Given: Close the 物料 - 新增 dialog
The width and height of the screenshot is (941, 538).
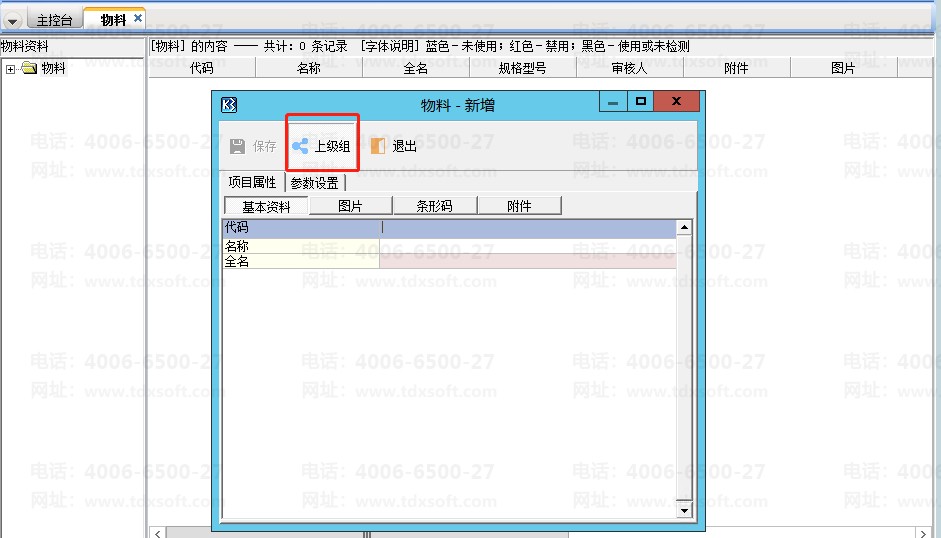Looking at the screenshot, I should tap(676, 101).
